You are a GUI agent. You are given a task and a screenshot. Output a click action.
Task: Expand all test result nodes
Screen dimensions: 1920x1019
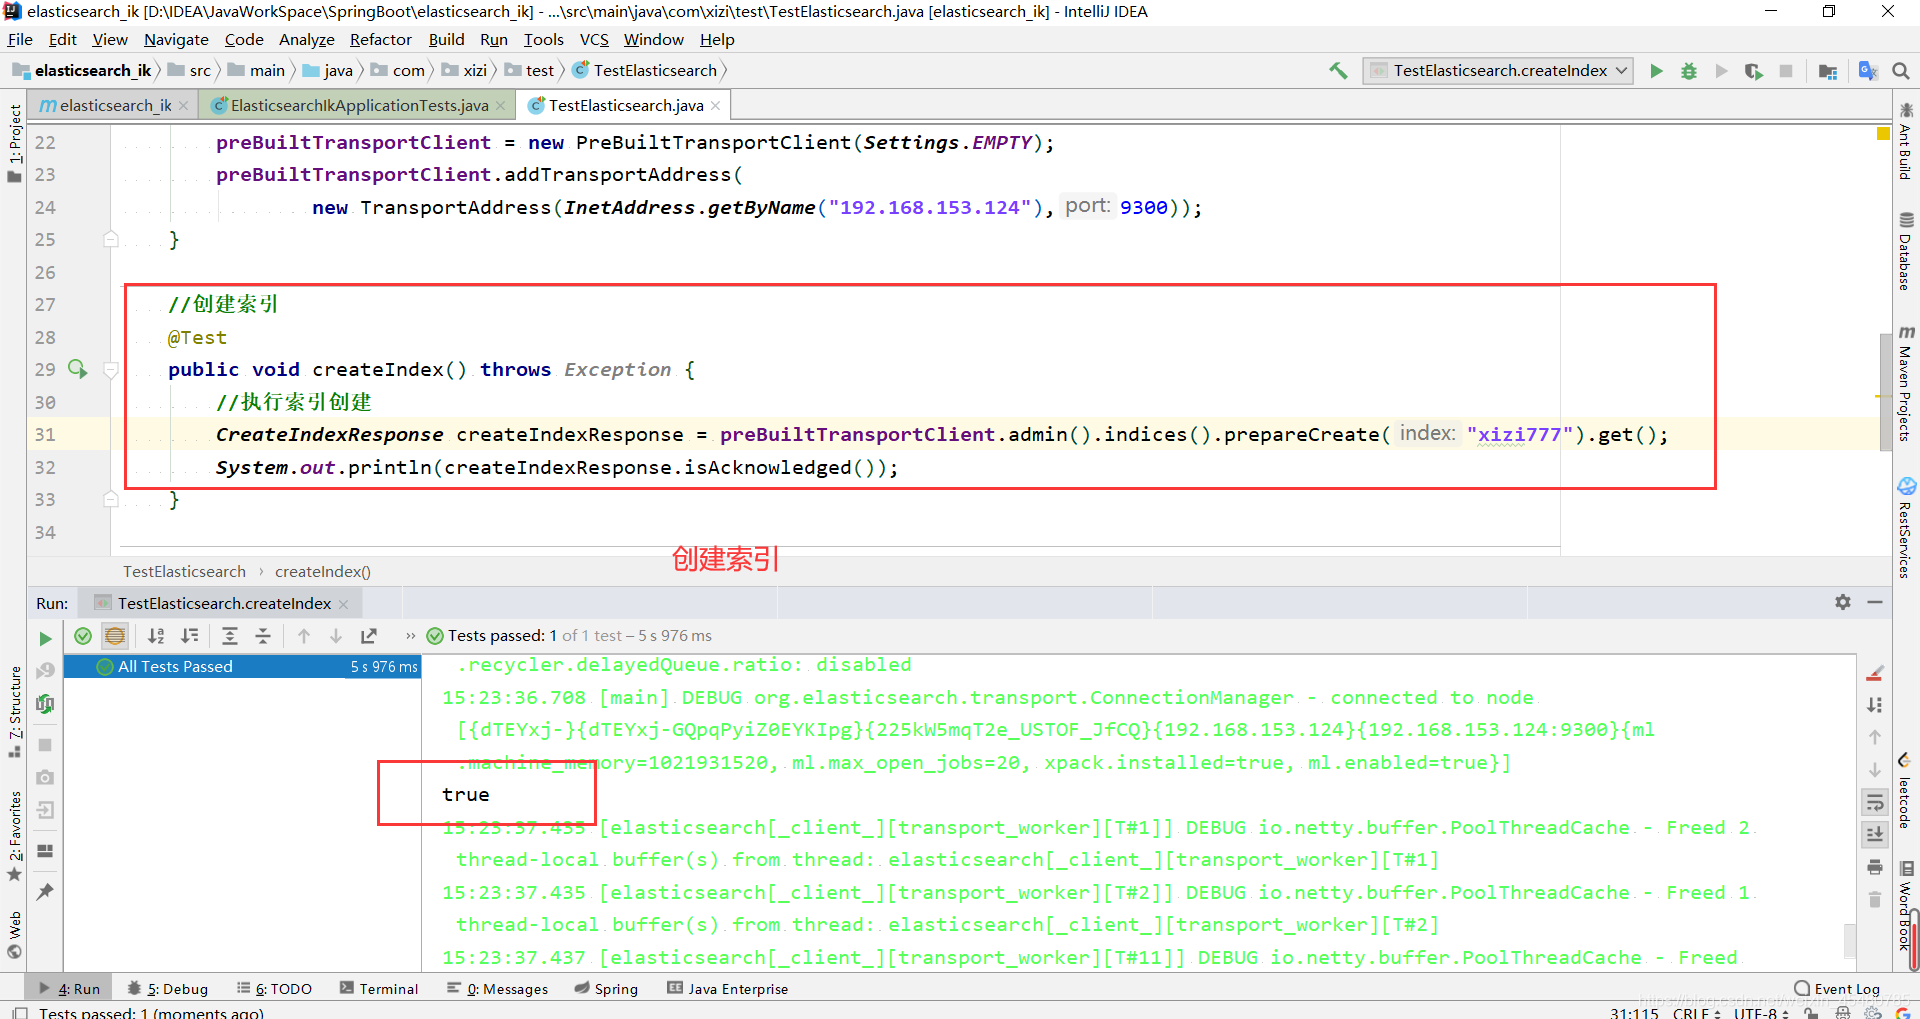tap(230, 636)
